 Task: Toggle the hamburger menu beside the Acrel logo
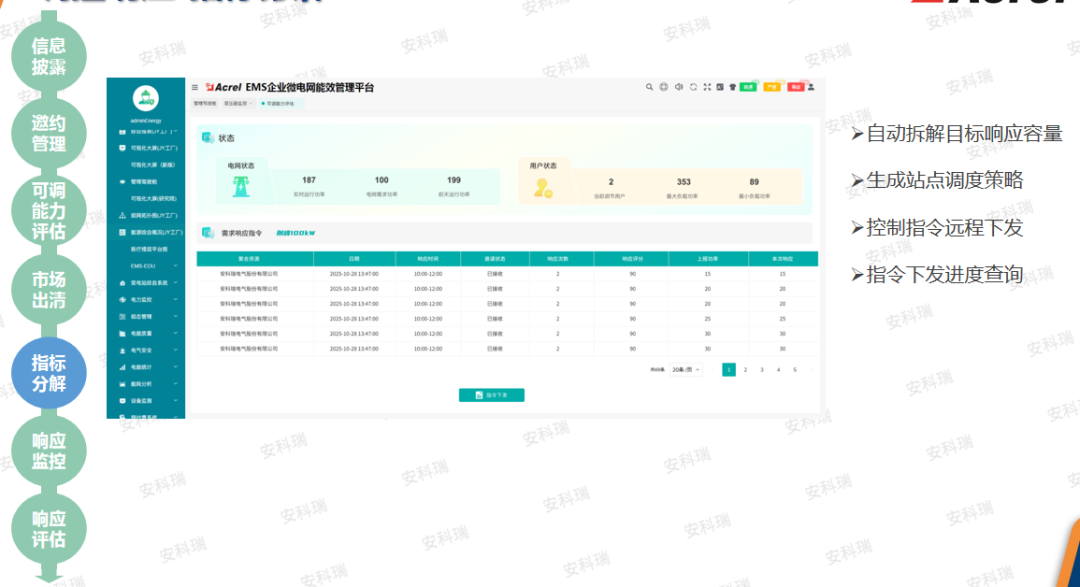195,87
